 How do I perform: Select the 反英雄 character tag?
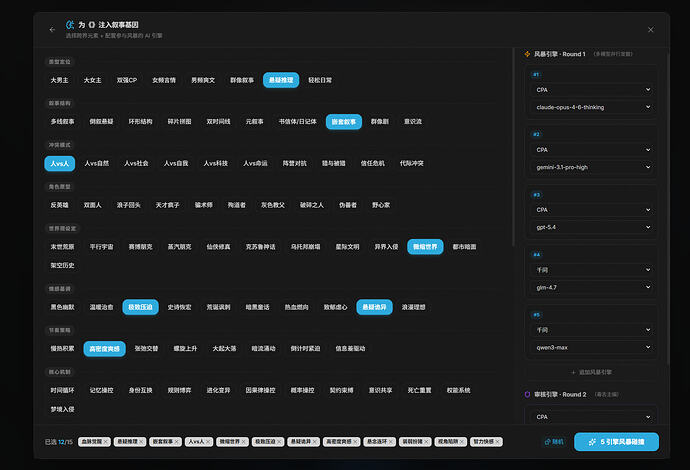coord(59,205)
